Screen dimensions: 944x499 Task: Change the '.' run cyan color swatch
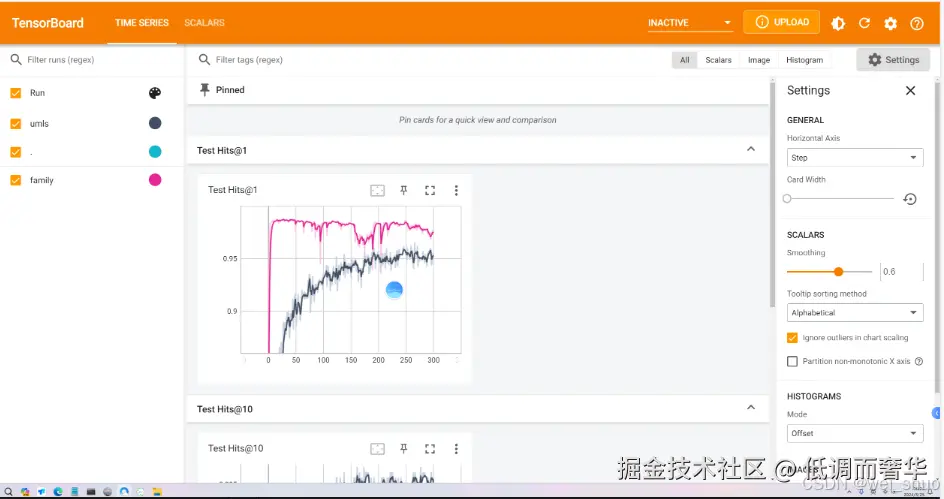coord(155,152)
